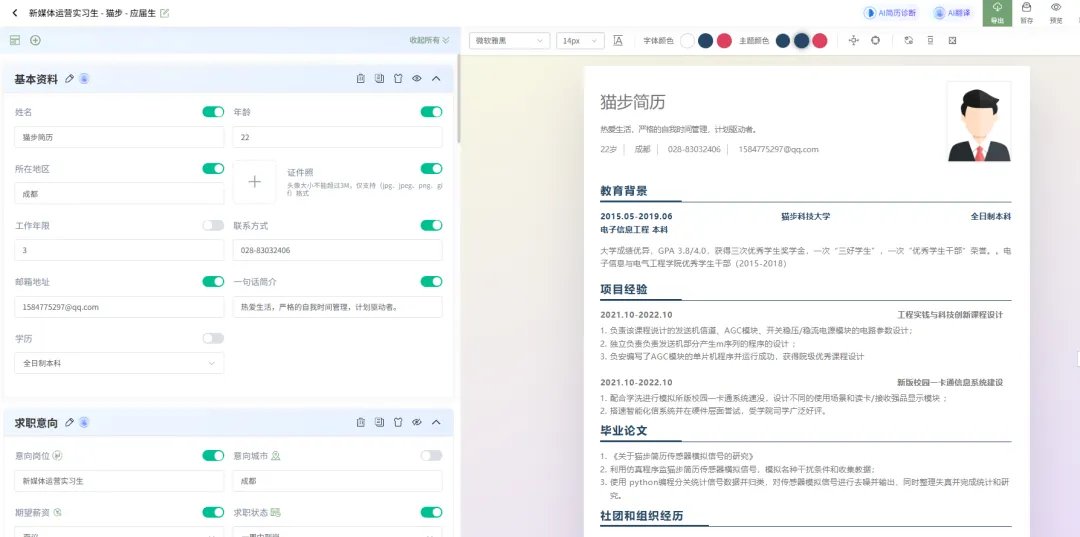Export the resume with 导出 button

click(997, 13)
